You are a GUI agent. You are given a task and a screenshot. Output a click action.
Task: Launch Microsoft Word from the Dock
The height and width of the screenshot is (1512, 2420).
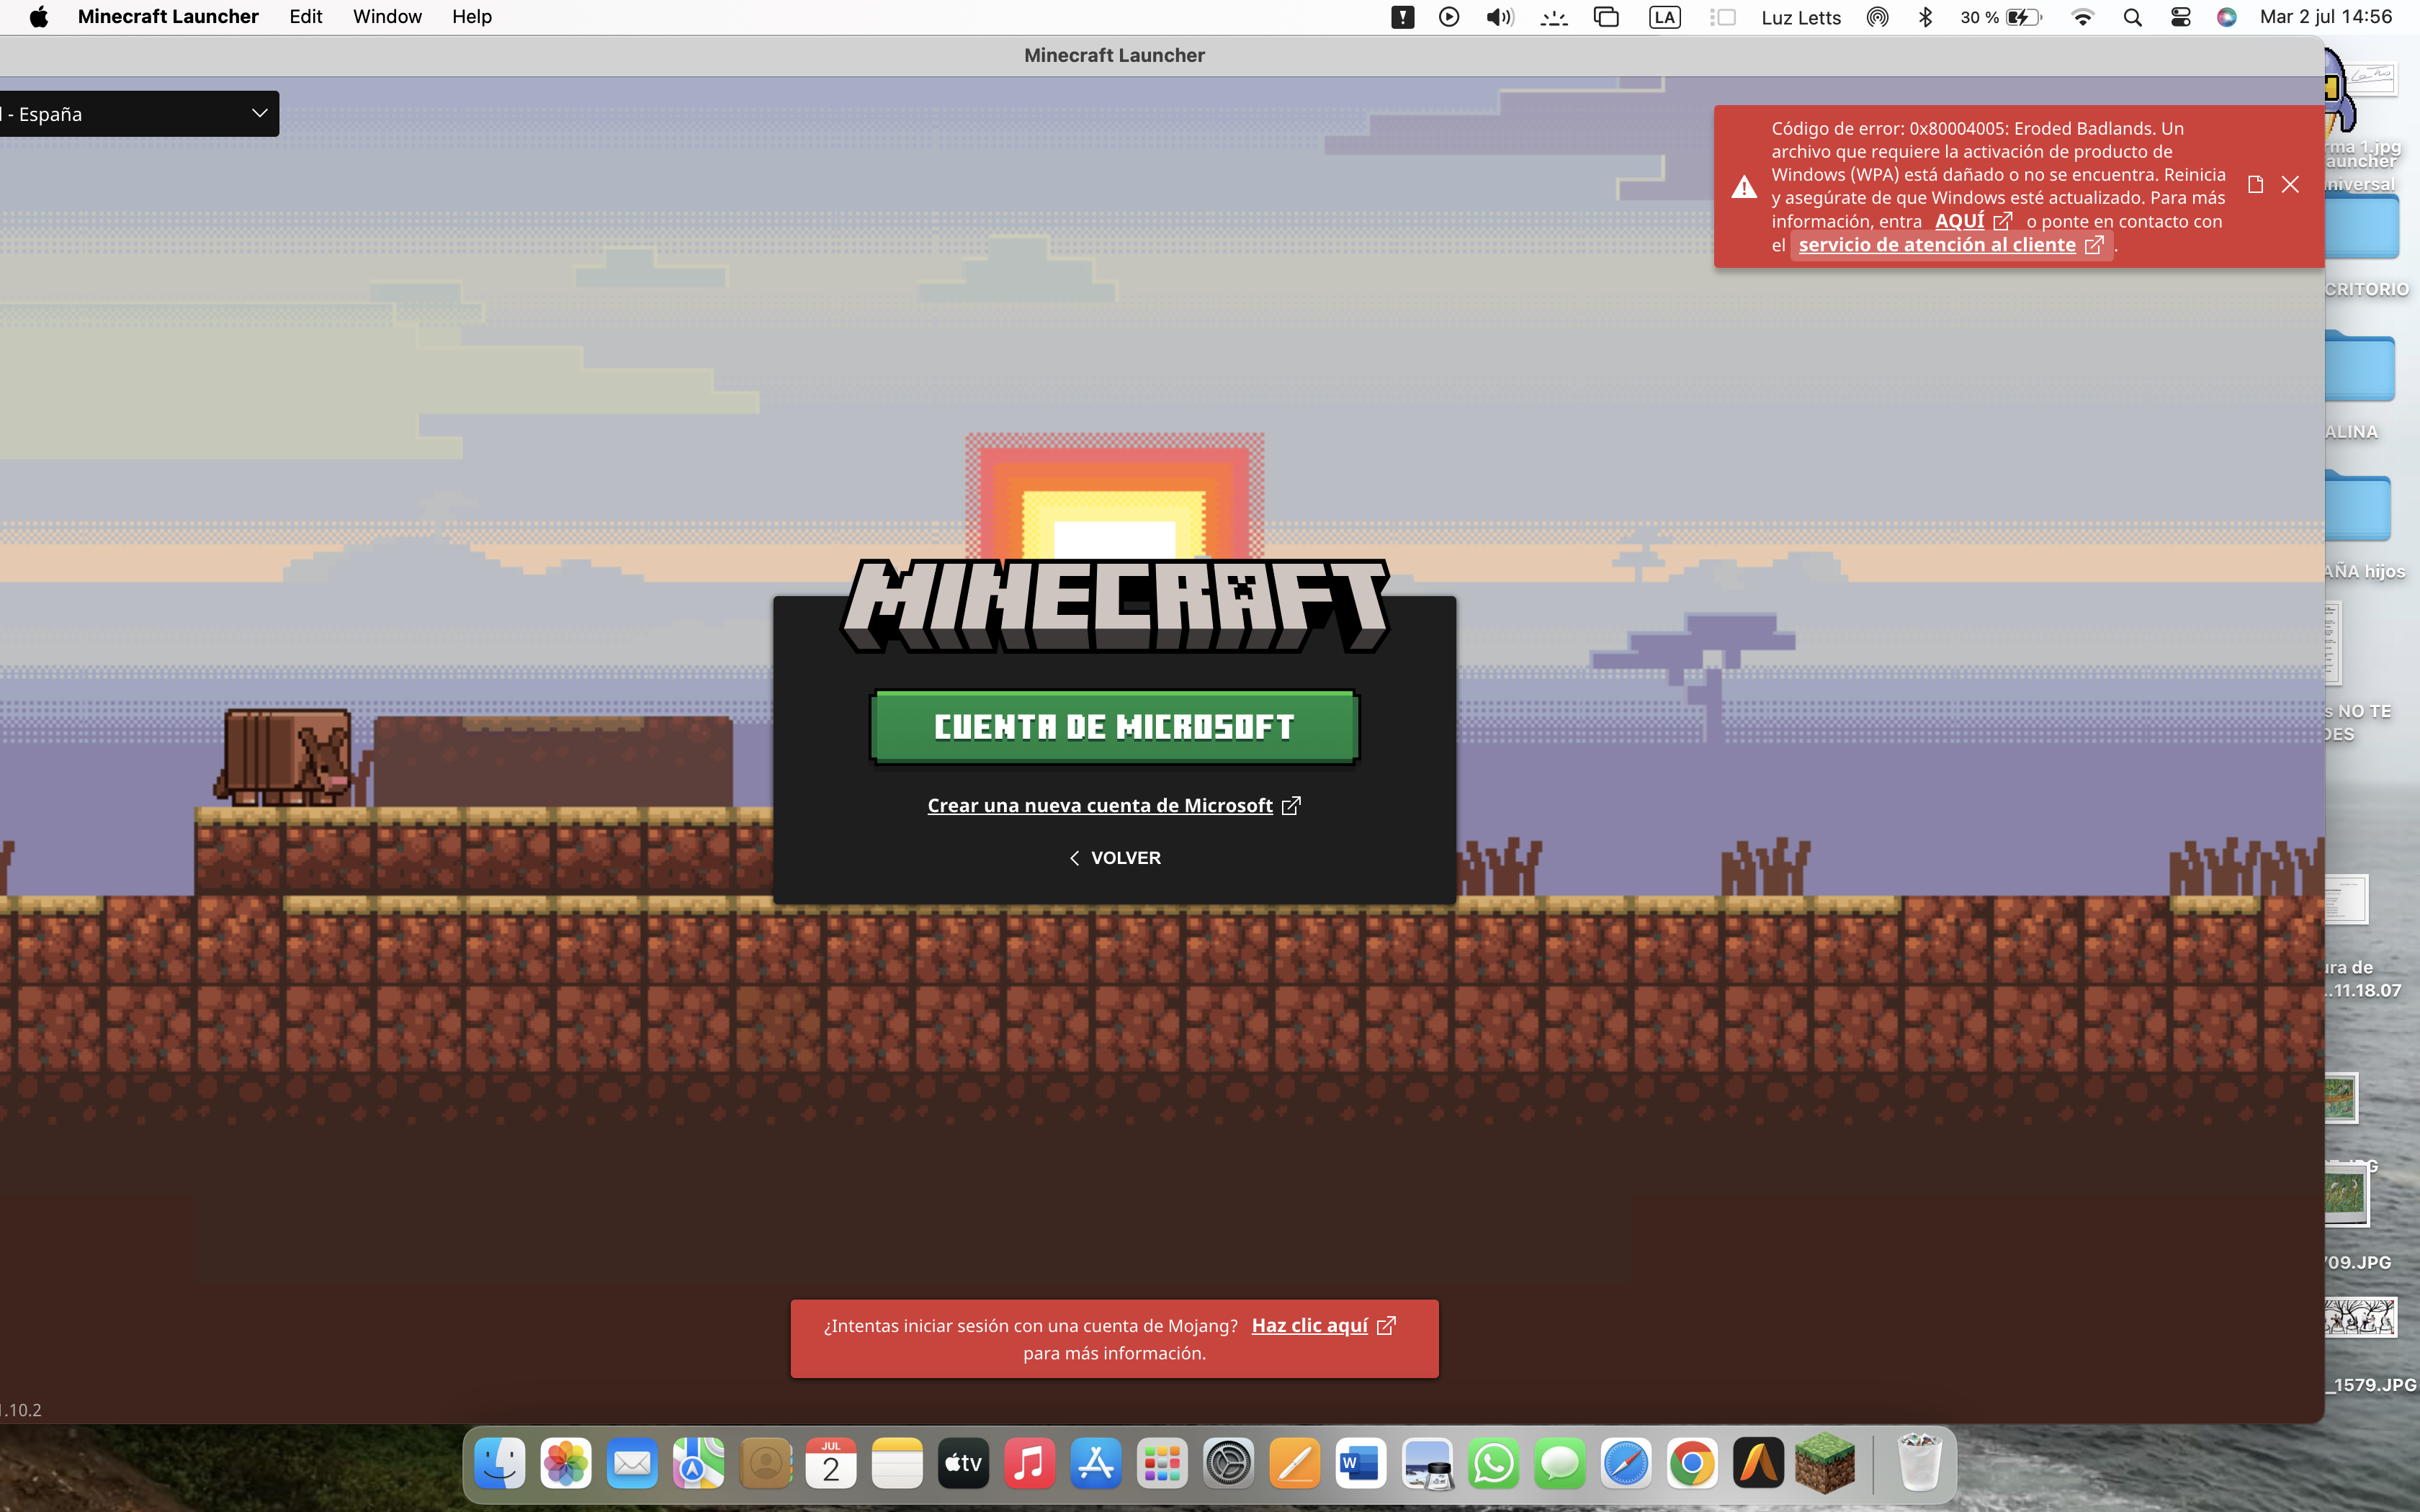coord(1361,1464)
